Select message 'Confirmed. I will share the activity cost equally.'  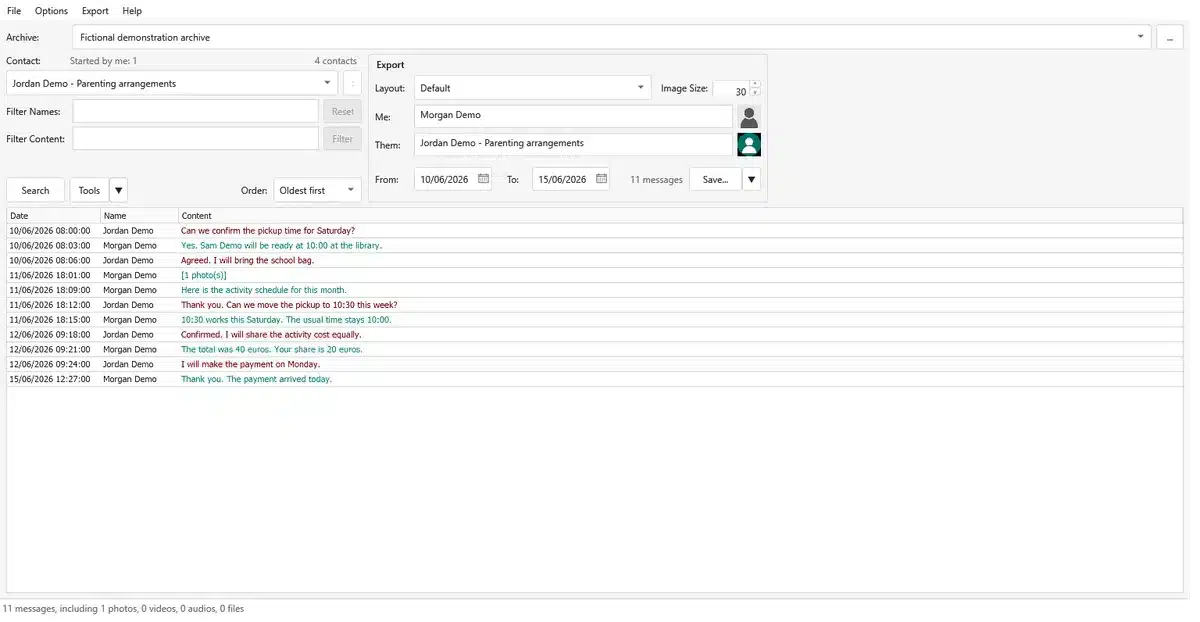click(x=594, y=334)
